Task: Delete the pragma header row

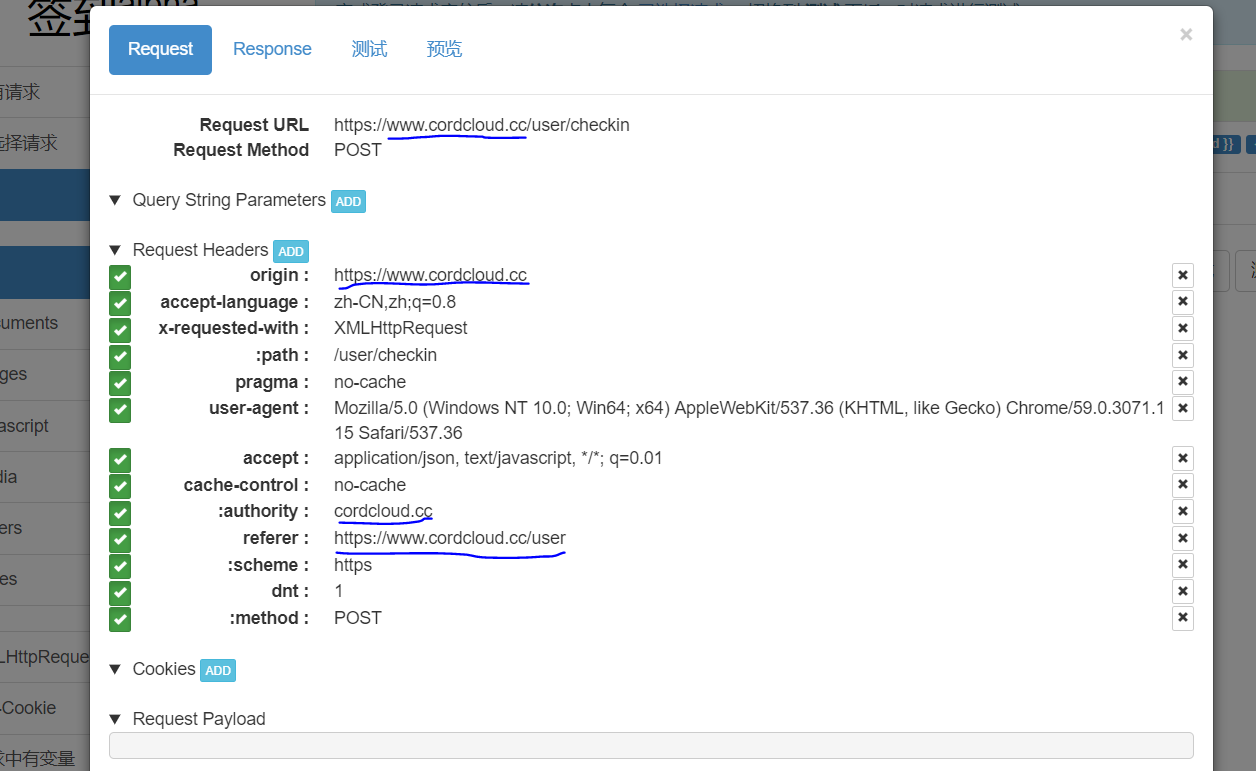Action: click(x=1182, y=382)
